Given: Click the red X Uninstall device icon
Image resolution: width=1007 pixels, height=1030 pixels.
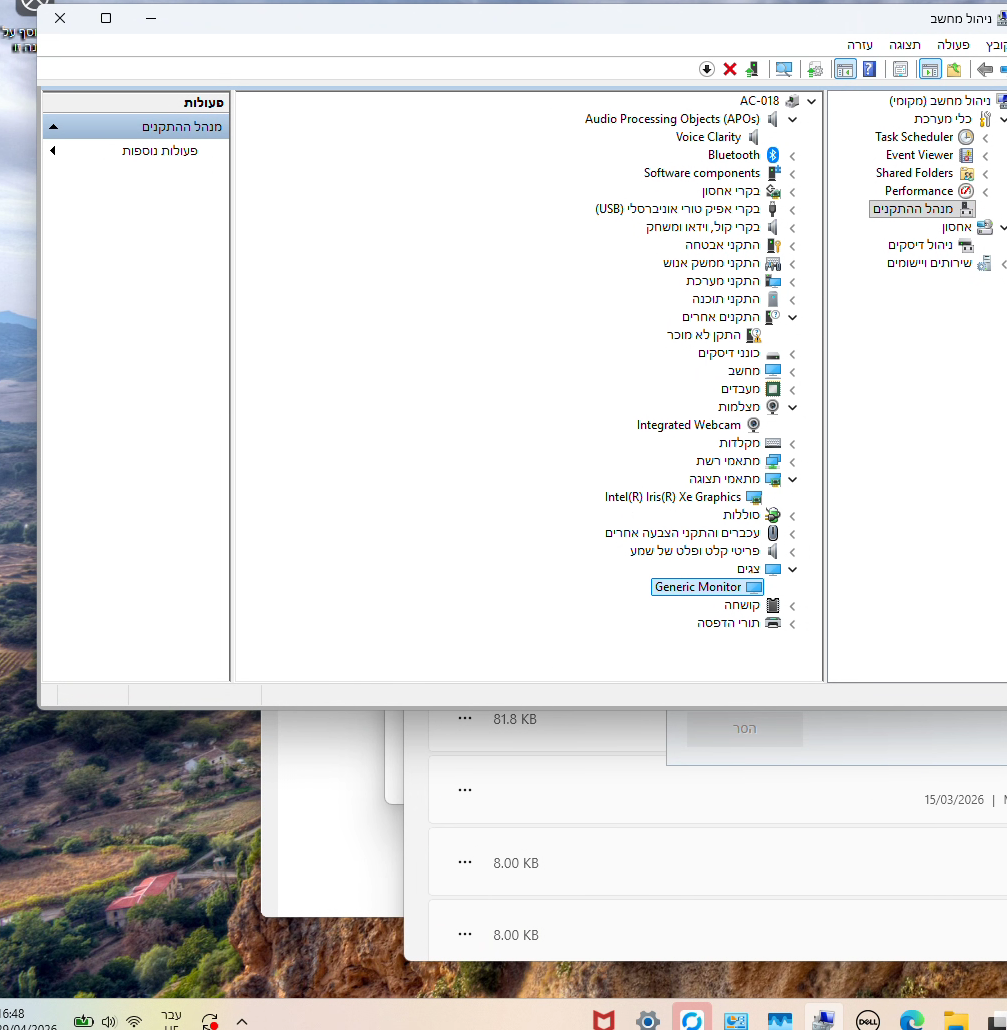Looking at the screenshot, I should 730,69.
